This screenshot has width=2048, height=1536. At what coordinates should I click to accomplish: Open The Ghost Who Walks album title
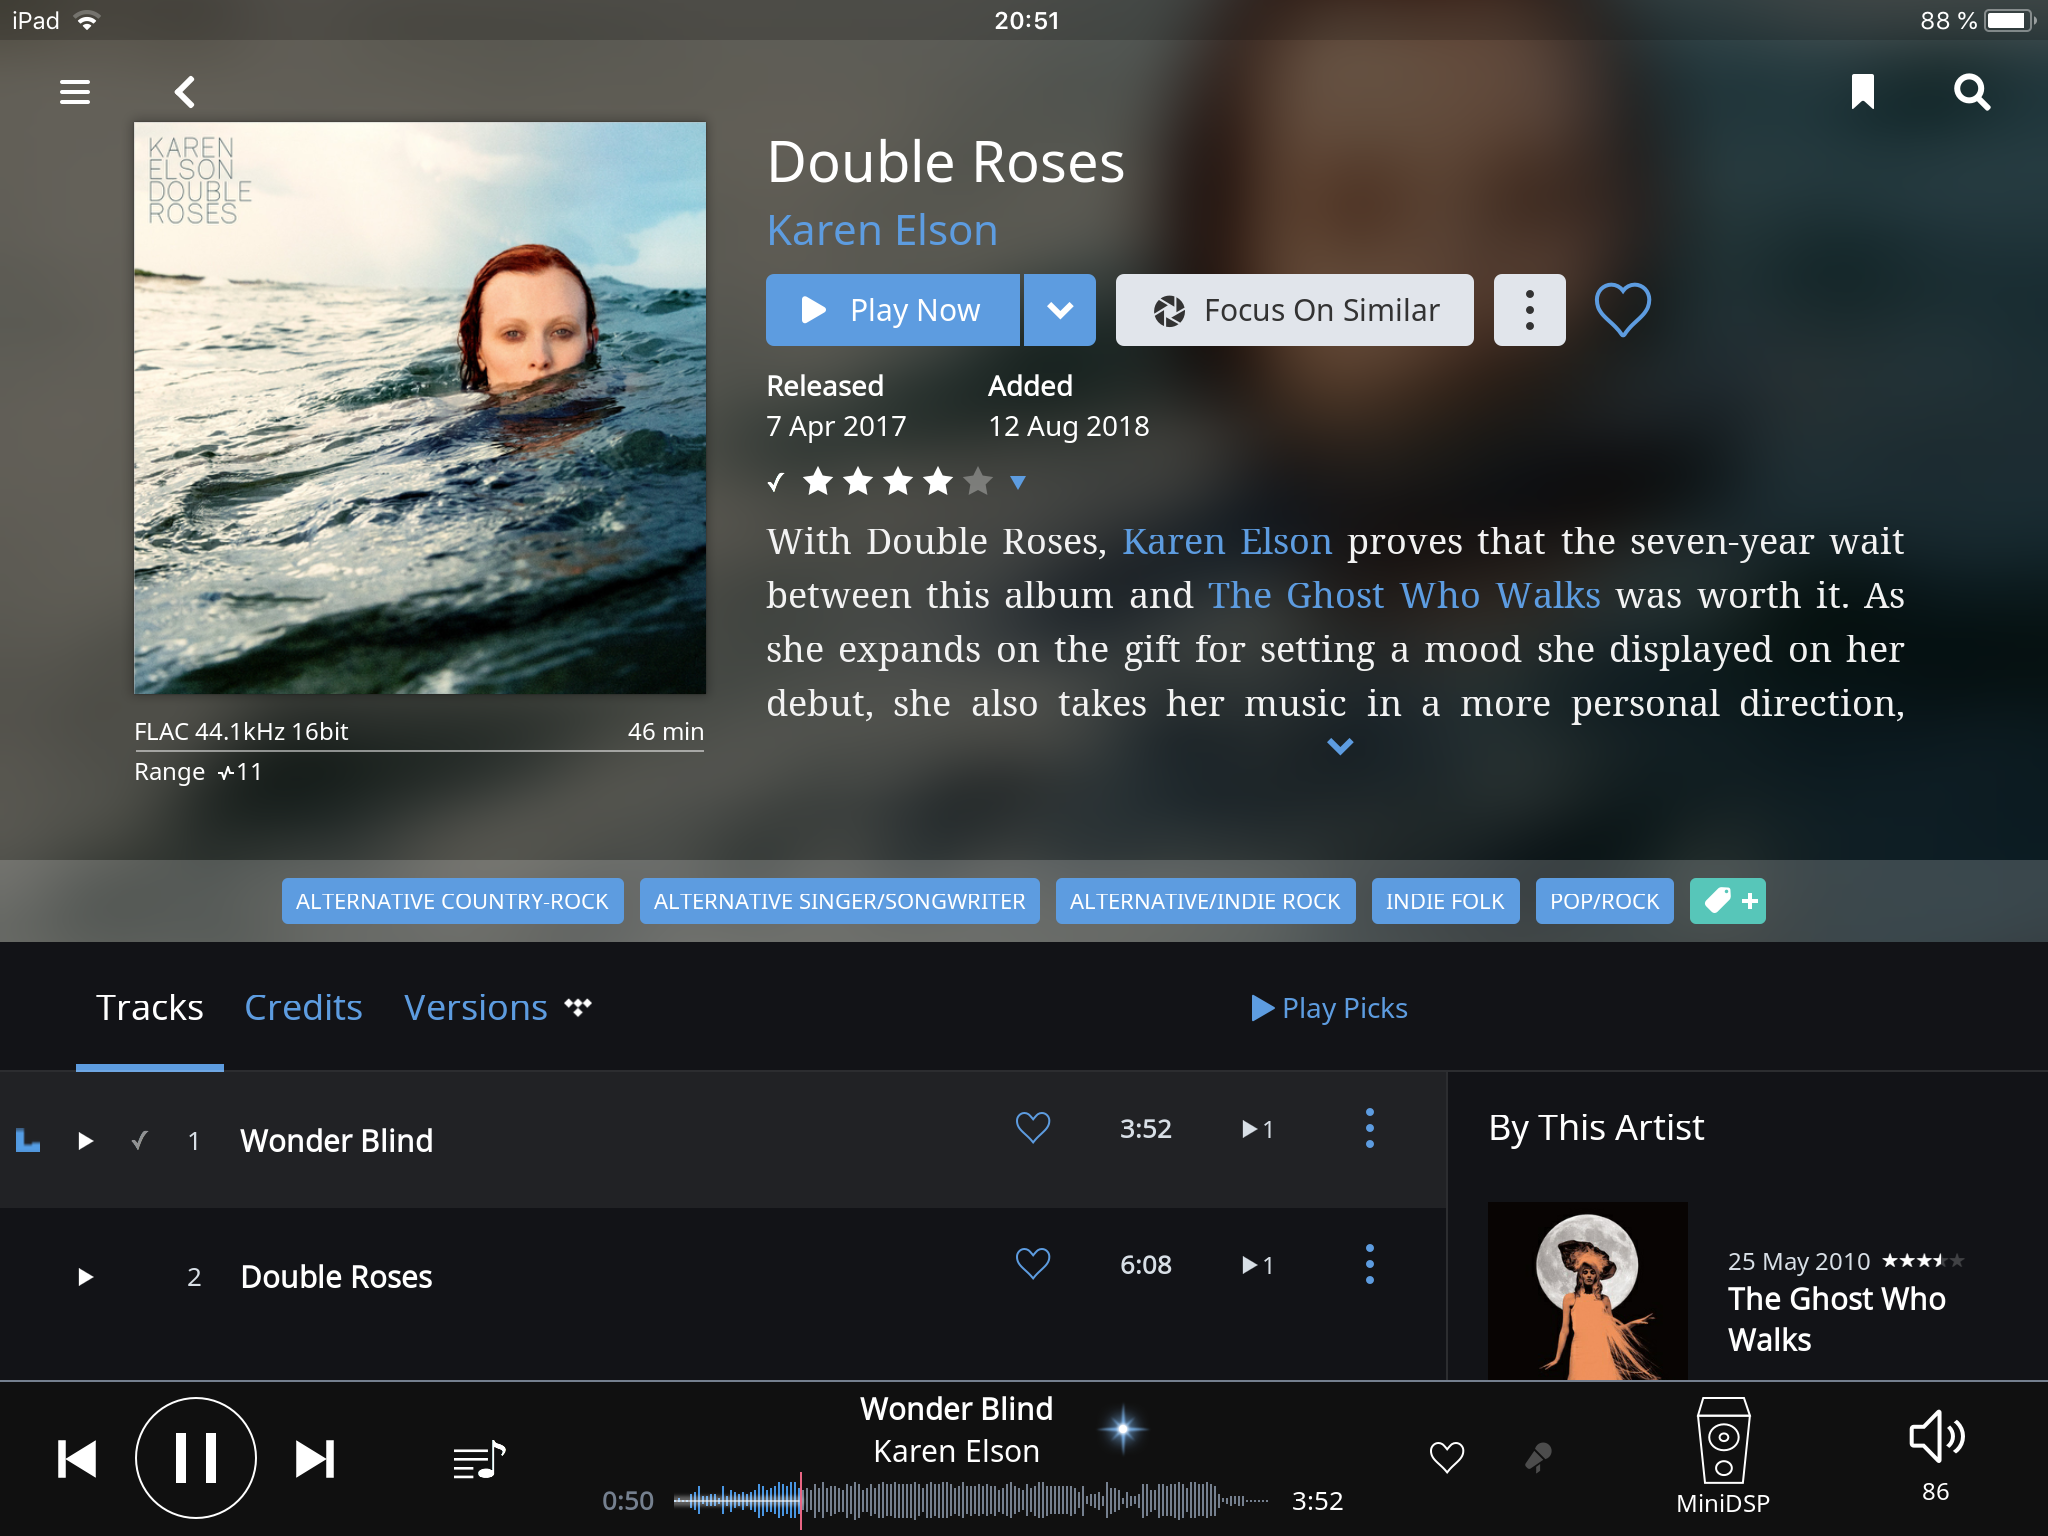point(1837,1319)
